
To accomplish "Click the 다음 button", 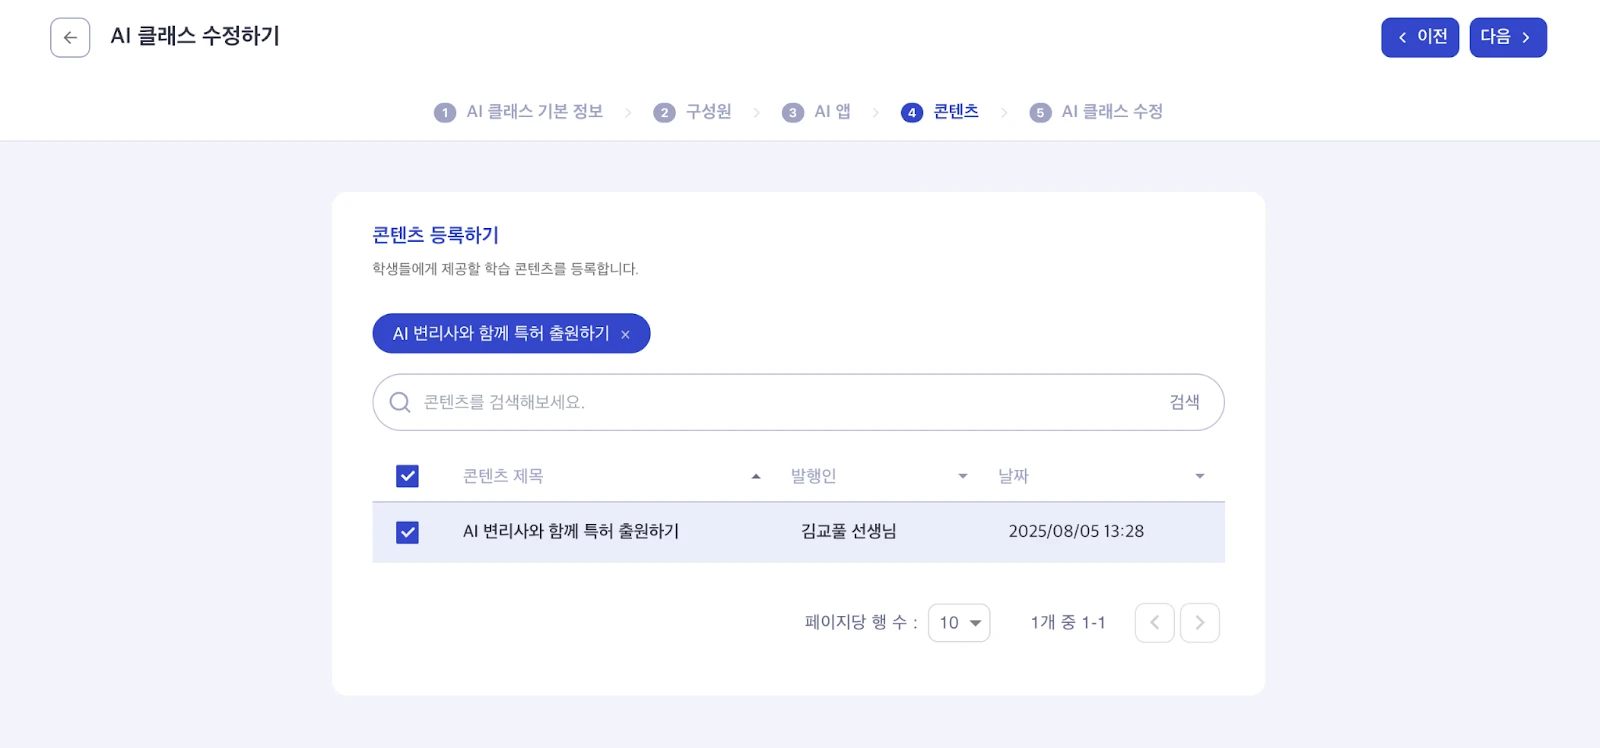I will pos(1507,38).
